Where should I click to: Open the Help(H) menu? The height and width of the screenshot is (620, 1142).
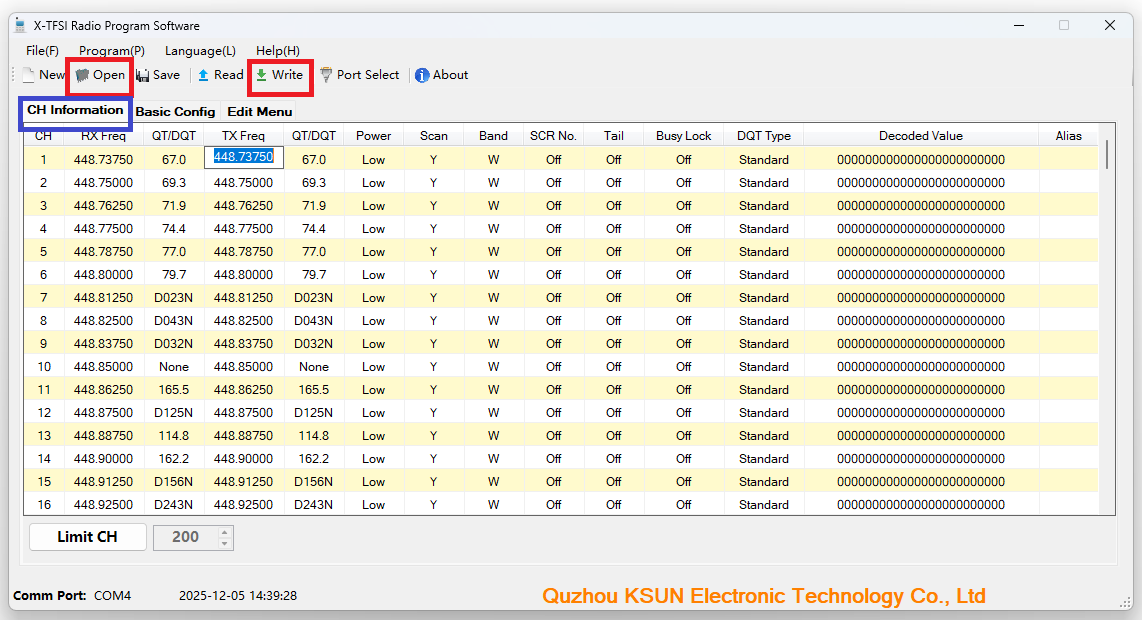(x=277, y=51)
